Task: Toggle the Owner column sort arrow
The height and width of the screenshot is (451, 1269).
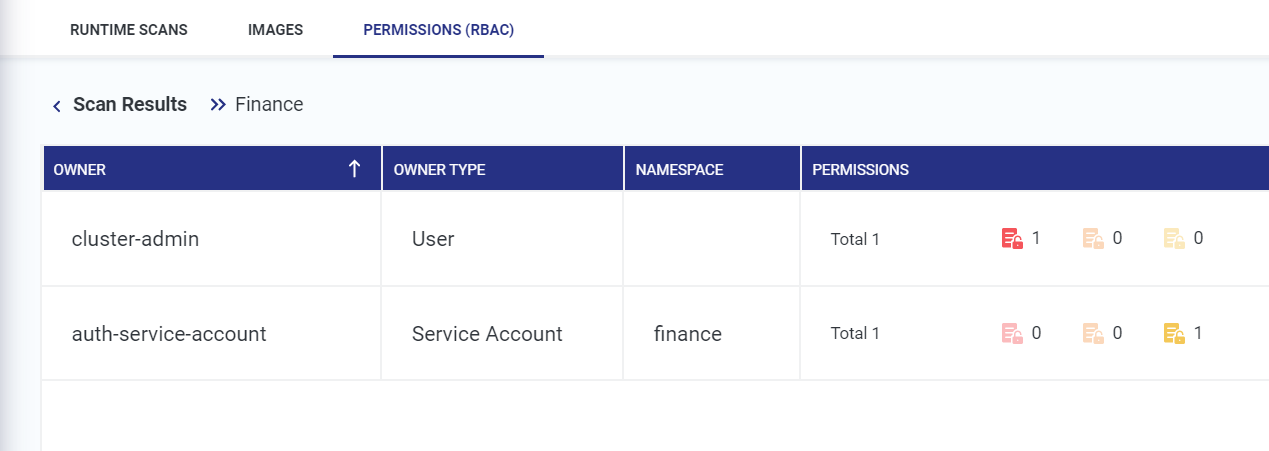Action: [x=354, y=169]
